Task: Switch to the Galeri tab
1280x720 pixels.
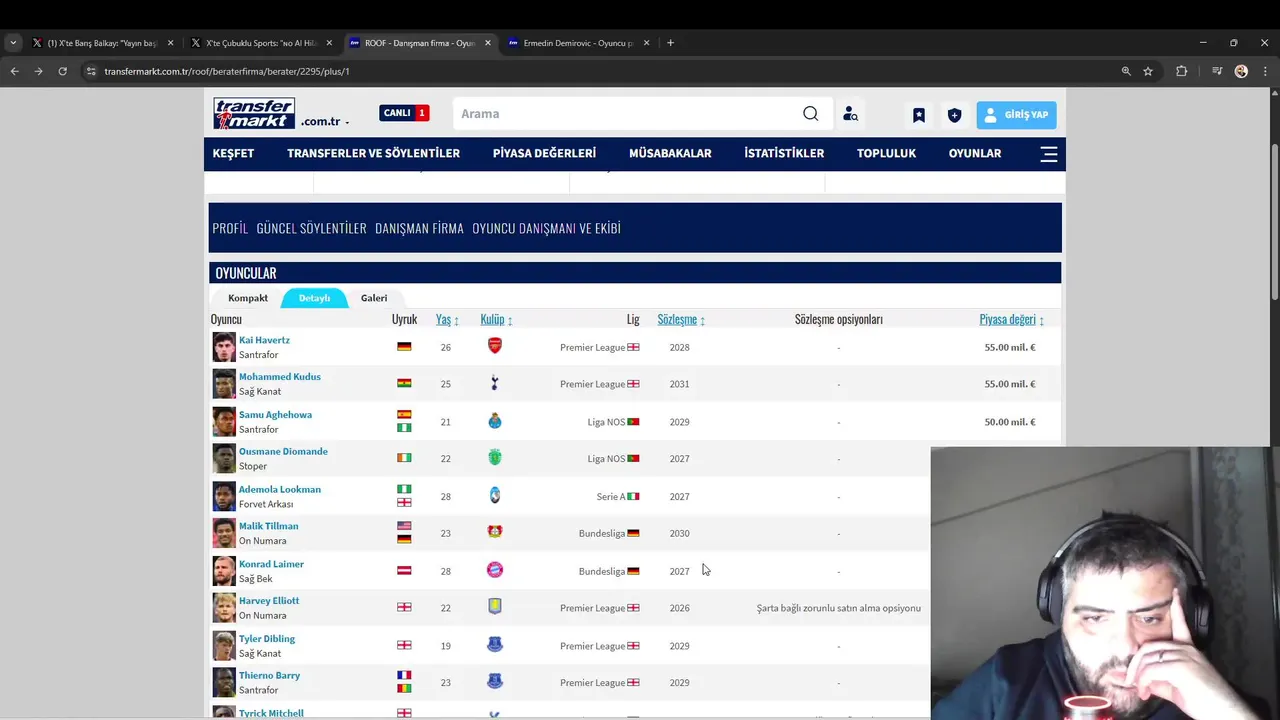Action: click(374, 298)
